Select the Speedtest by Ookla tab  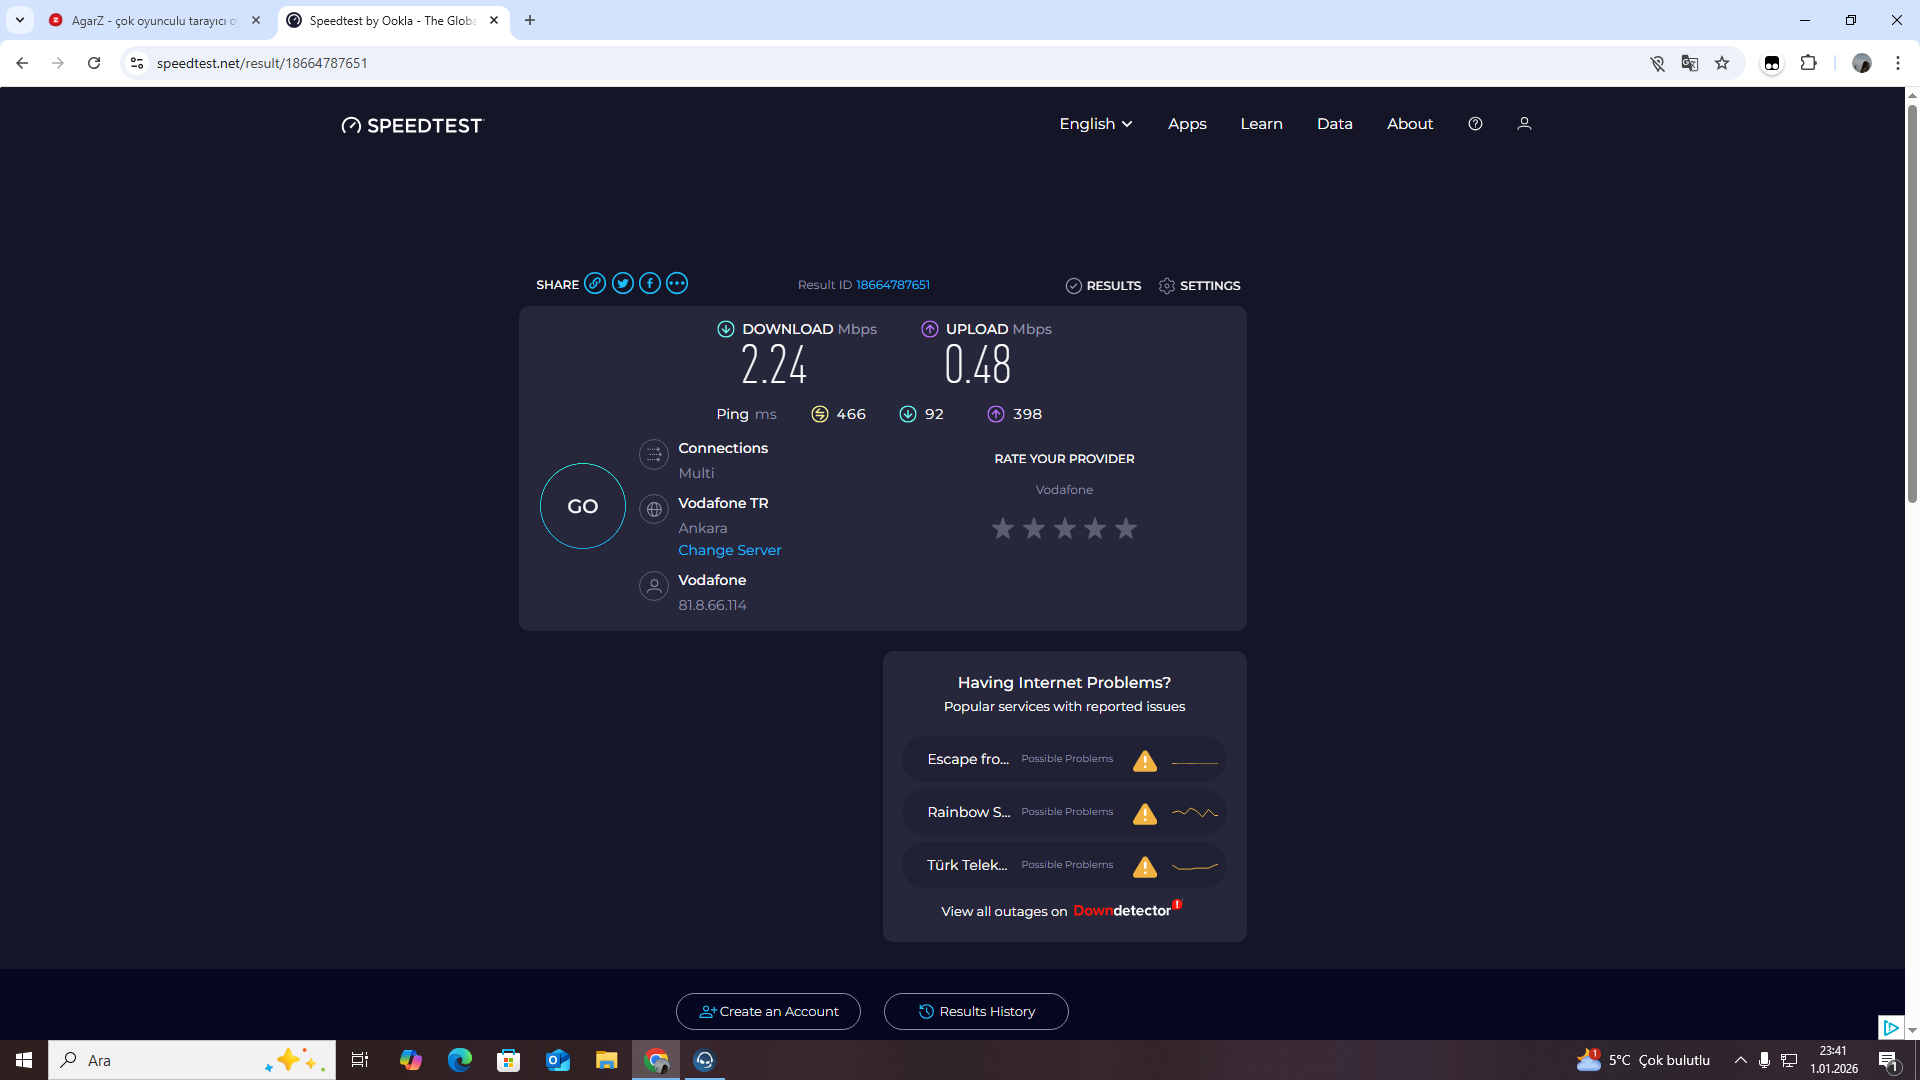click(x=393, y=20)
